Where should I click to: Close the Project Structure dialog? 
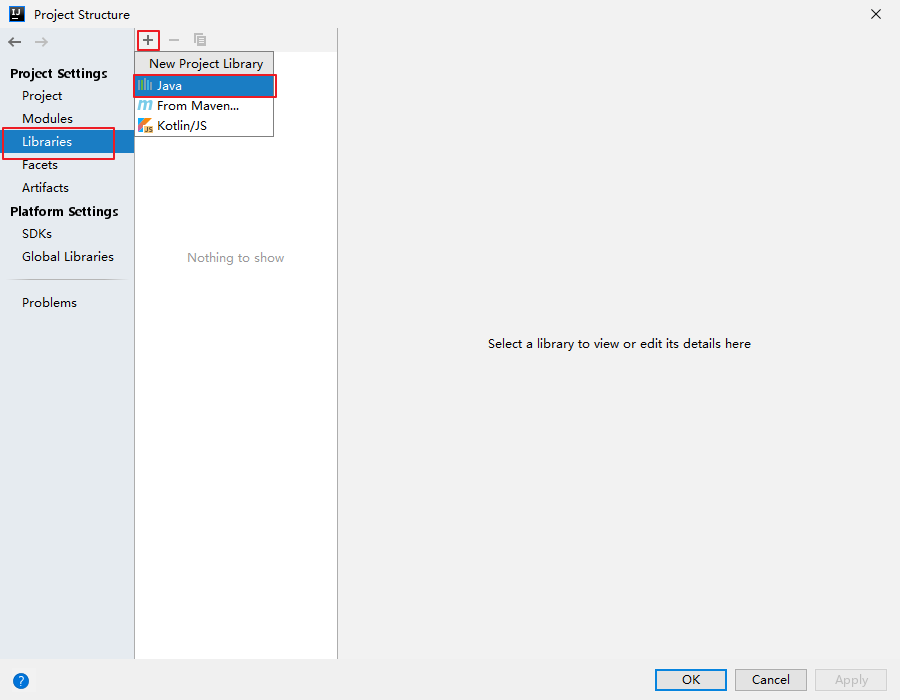(x=876, y=14)
